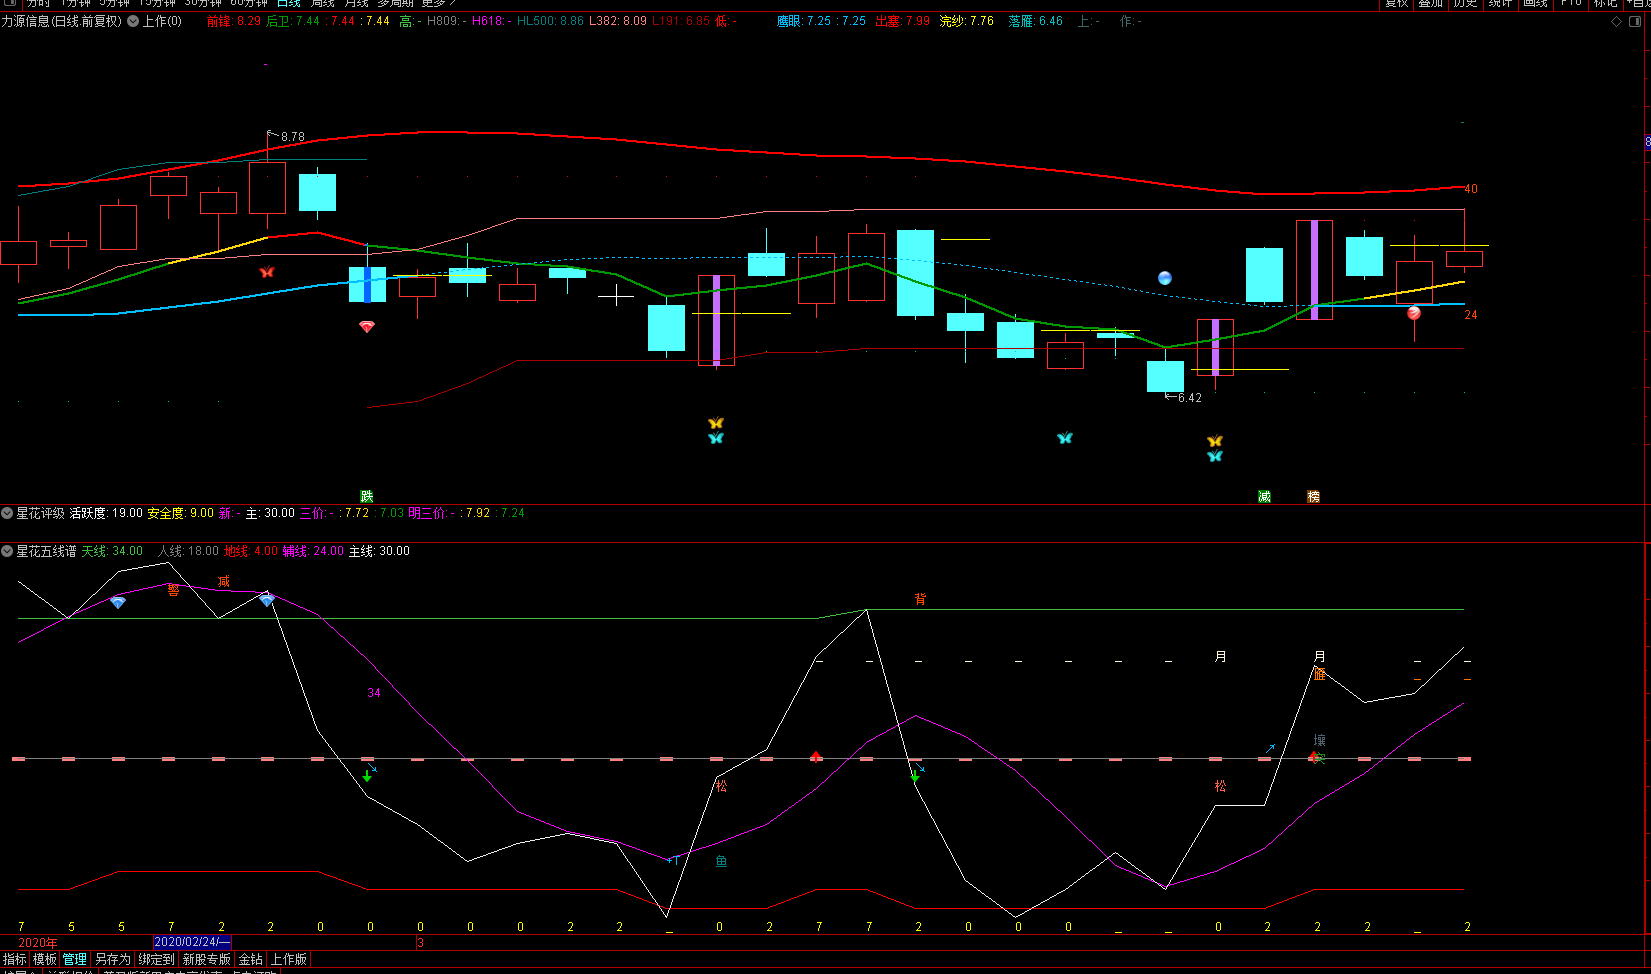
Task: Click the 星花评级 indicator title
Action: click(x=40, y=513)
